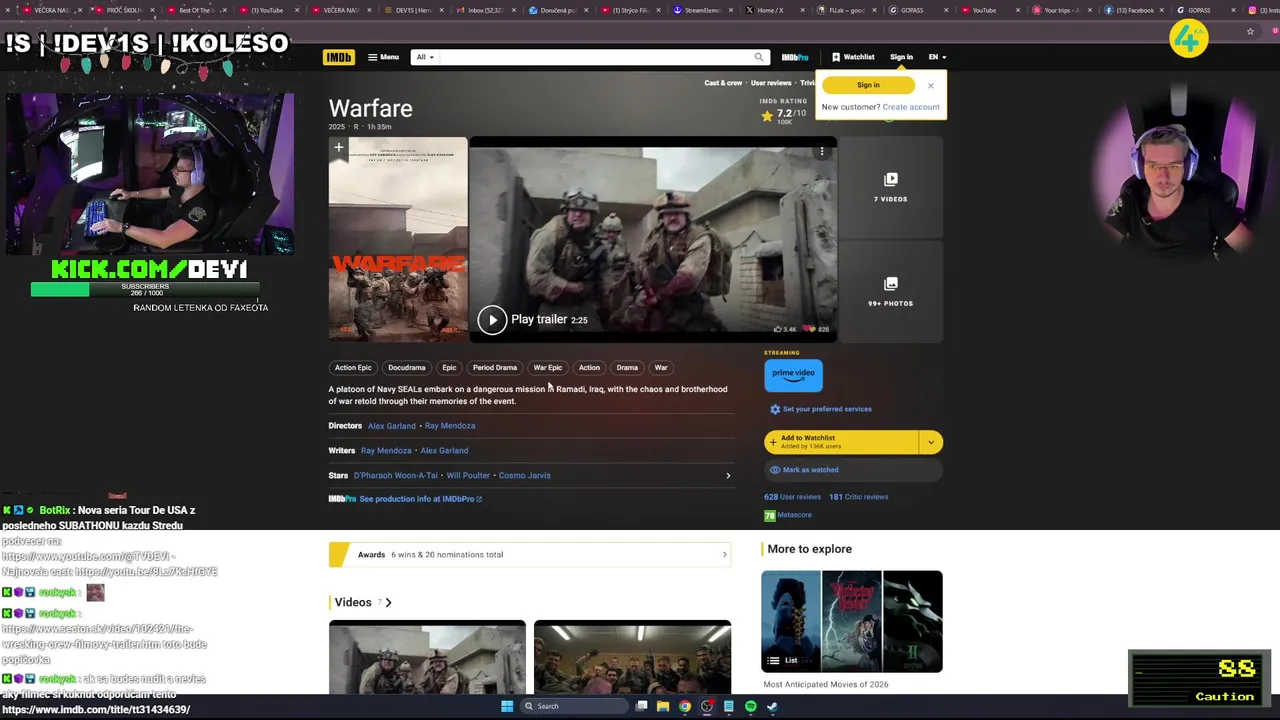Image resolution: width=1280 pixels, height=720 pixels.
Task: Click the trailer like thumbs-up icon
Action: click(778, 329)
